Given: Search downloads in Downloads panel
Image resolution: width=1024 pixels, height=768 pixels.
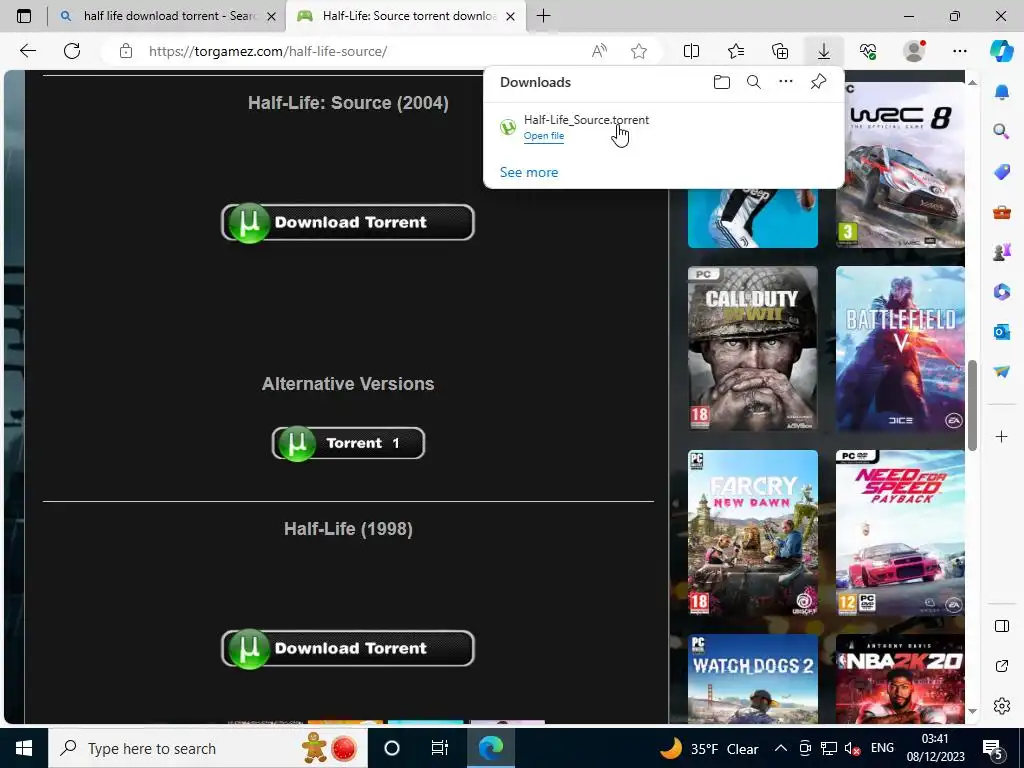Looking at the screenshot, I should point(754,82).
